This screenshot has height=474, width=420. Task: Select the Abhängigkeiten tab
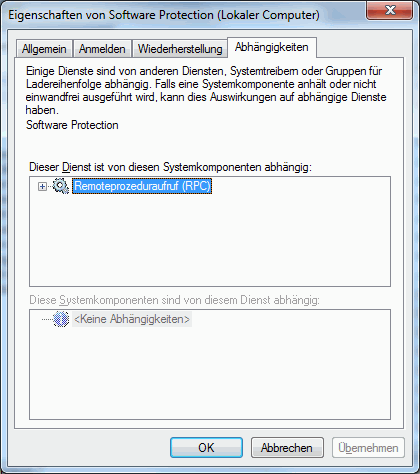coord(272,47)
